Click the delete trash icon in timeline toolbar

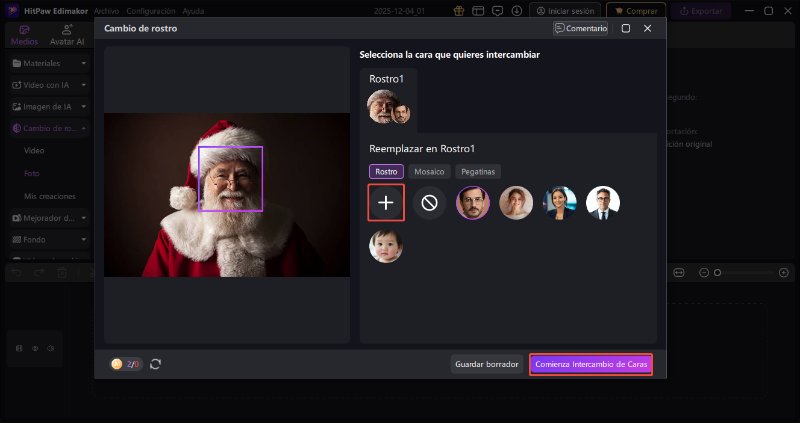62,273
